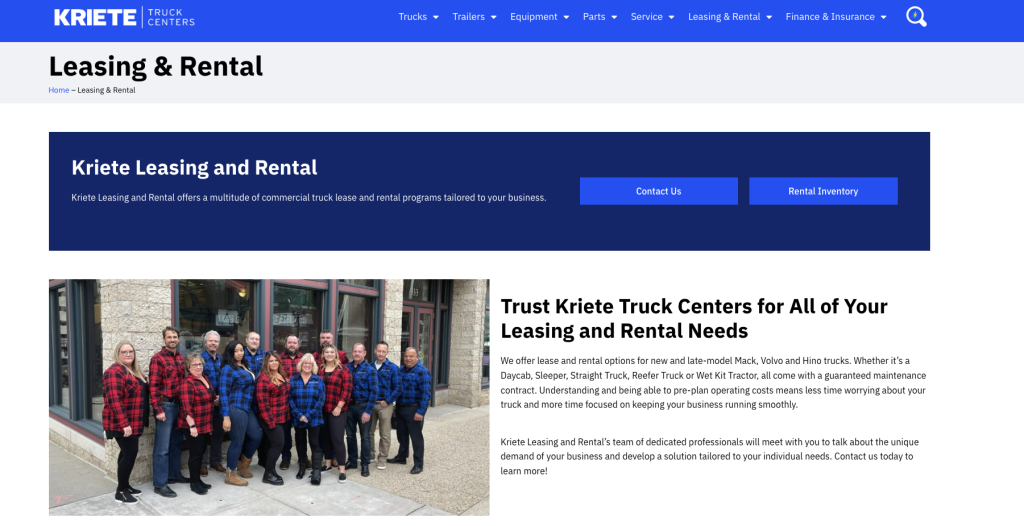
Task: Open the Trucks menu item
Action: (x=412, y=17)
